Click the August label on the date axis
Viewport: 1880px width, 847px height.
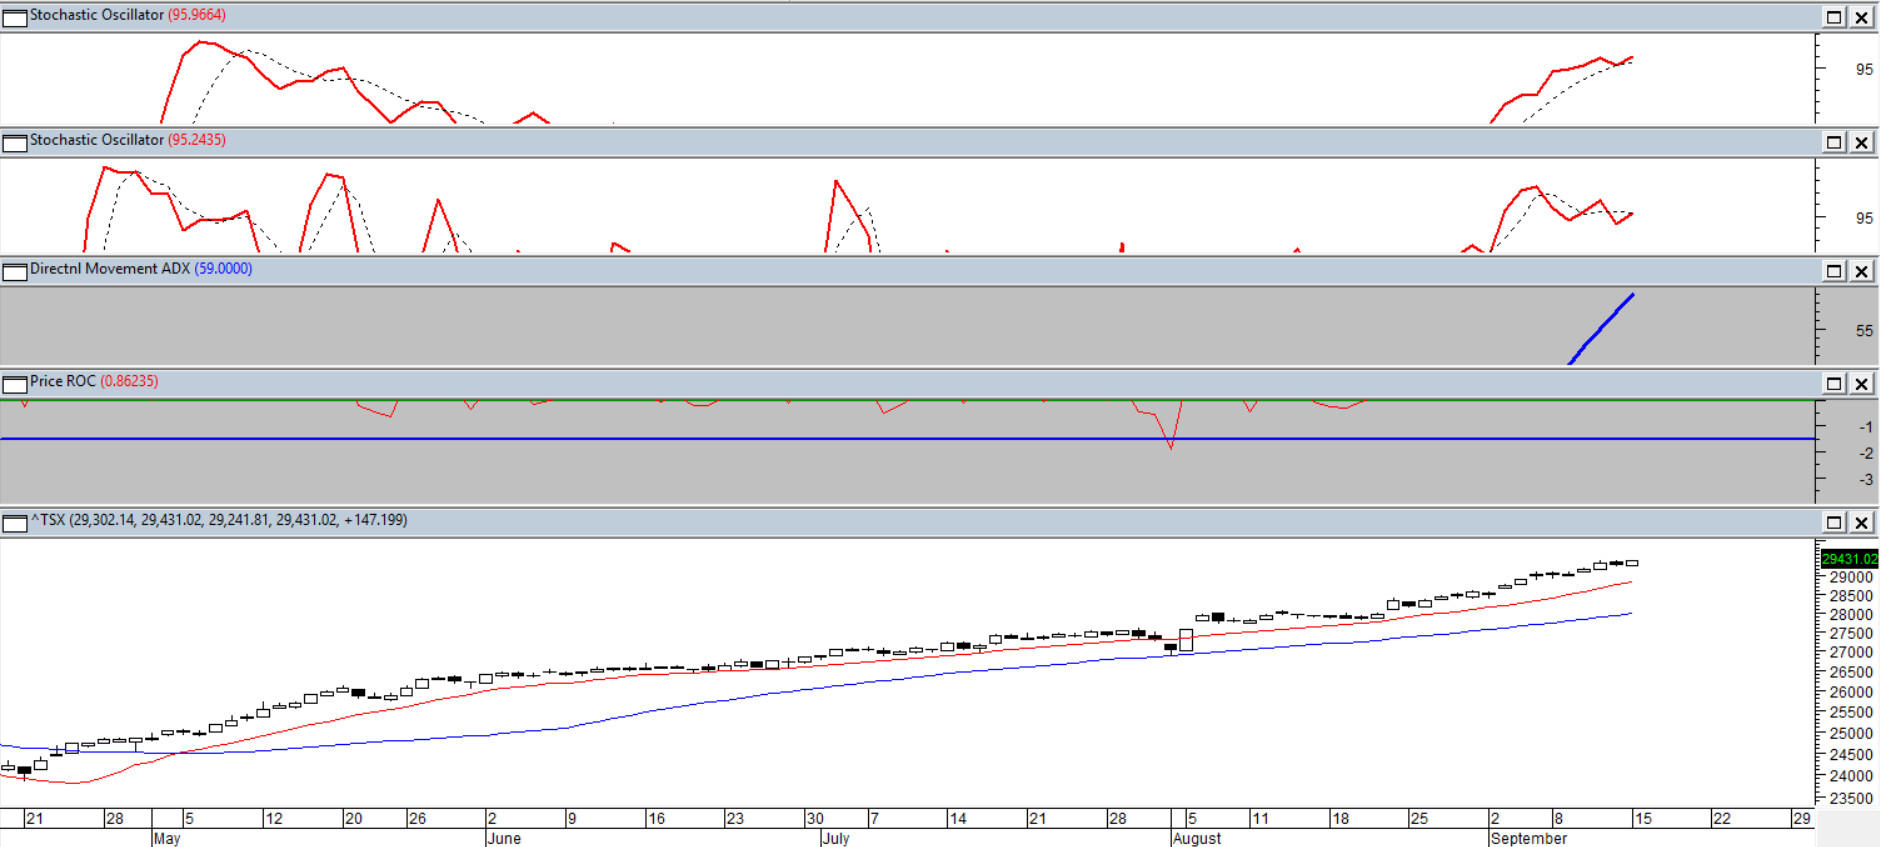[1196, 838]
